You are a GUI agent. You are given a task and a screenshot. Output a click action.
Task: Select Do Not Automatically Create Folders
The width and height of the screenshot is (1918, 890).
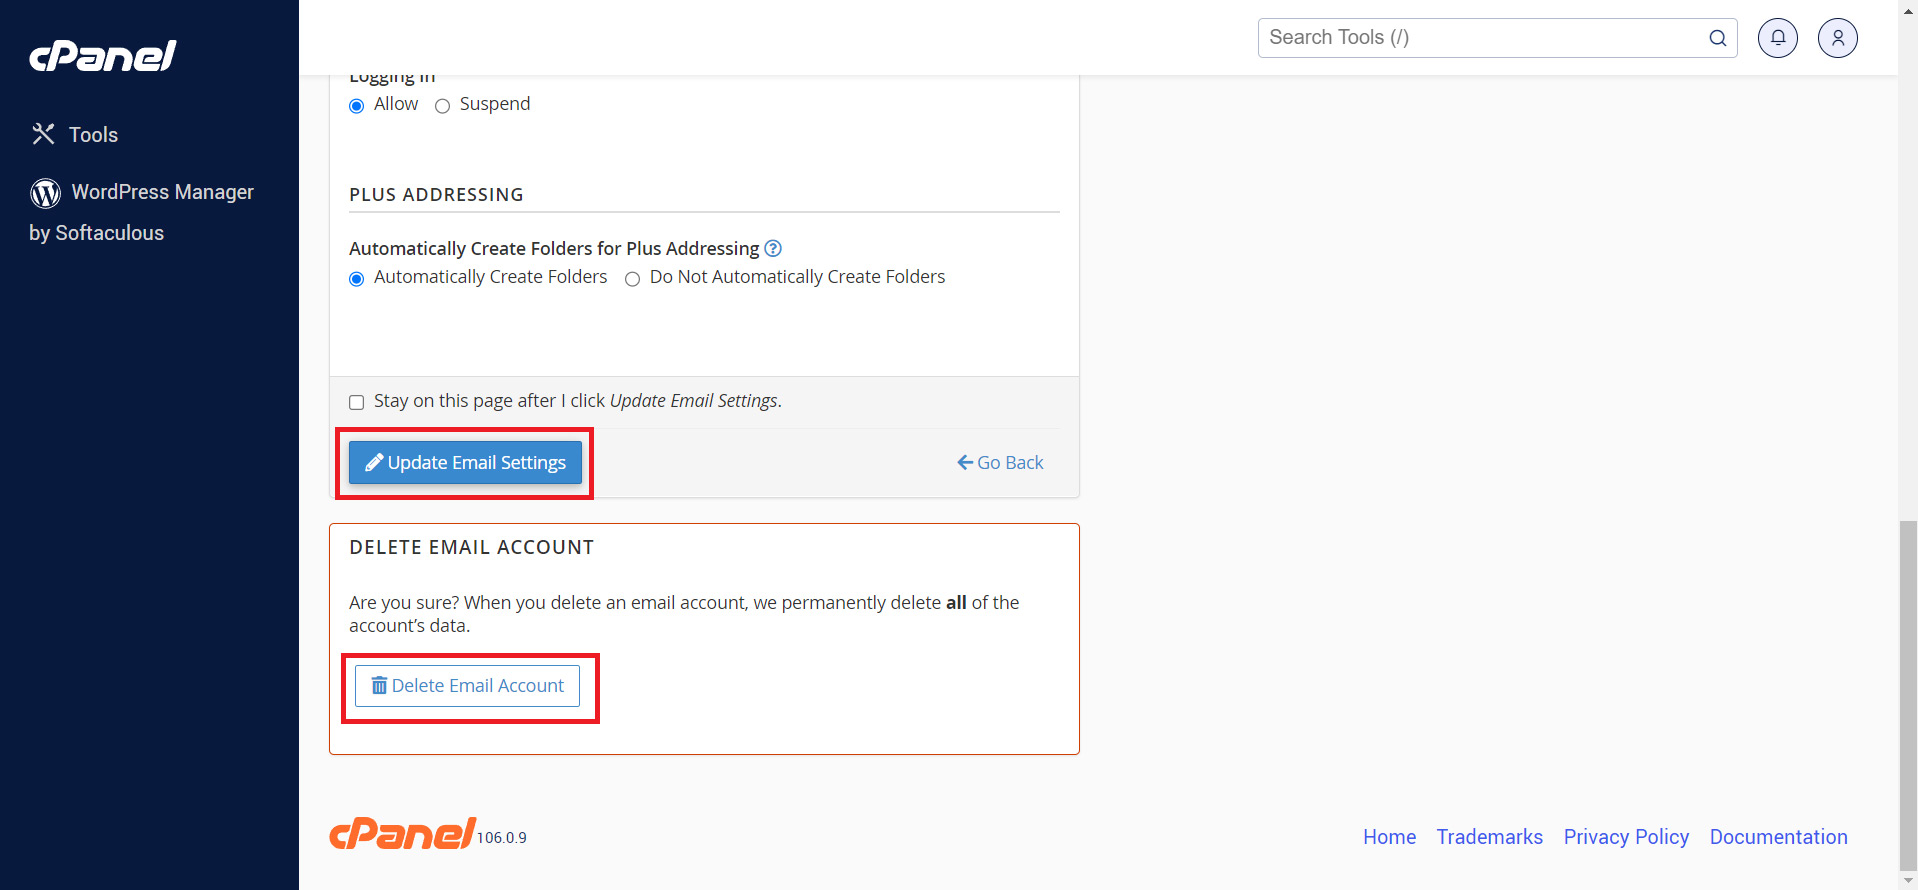coord(632,279)
